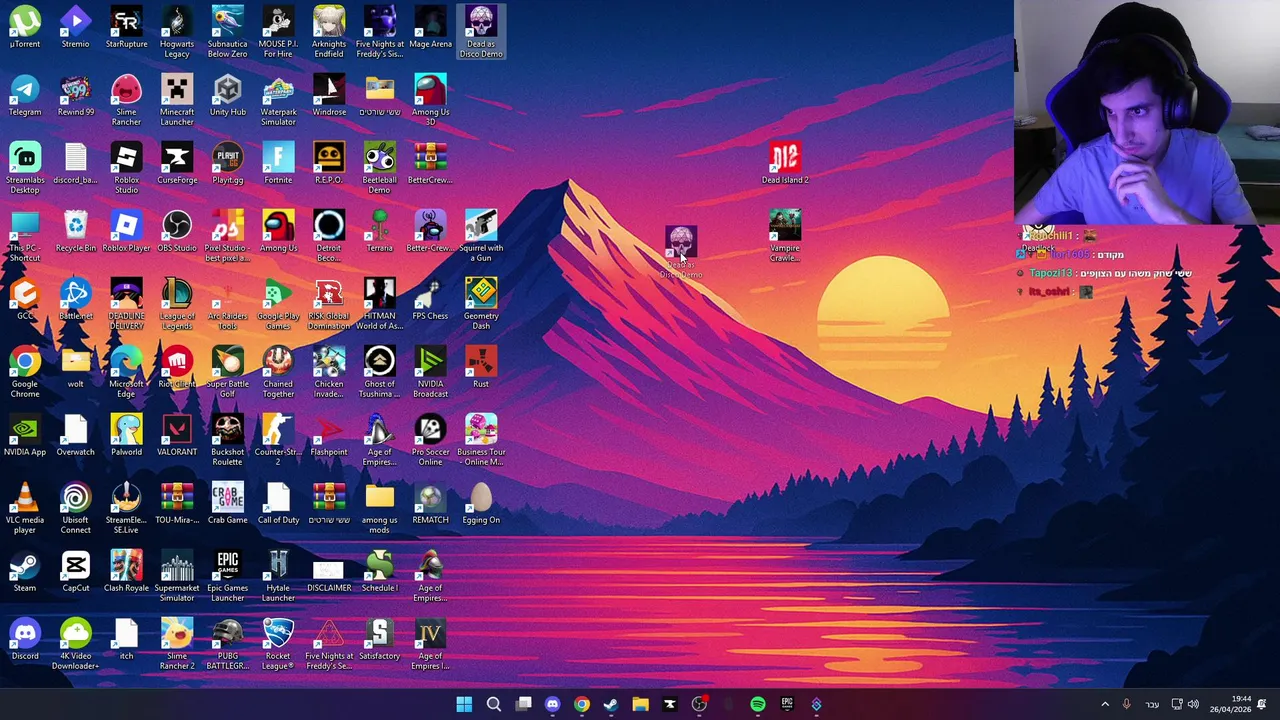
Task: Open the taskbar notification bell
Action: (1263, 704)
